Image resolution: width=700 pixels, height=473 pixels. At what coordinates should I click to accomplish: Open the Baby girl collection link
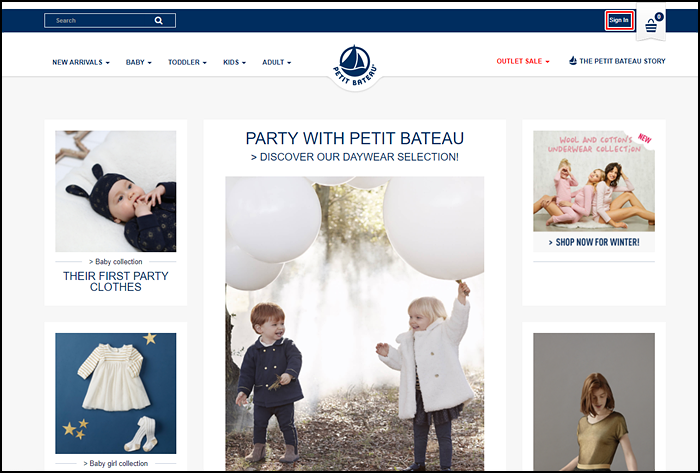116,464
